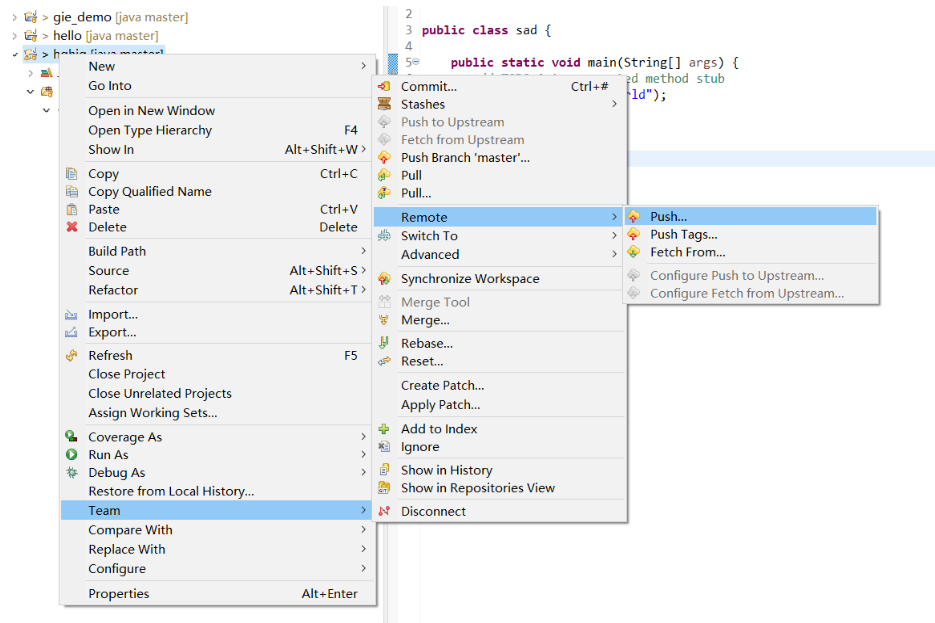
Task: Click the Disconnect icon
Action: [x=383, y=511]
